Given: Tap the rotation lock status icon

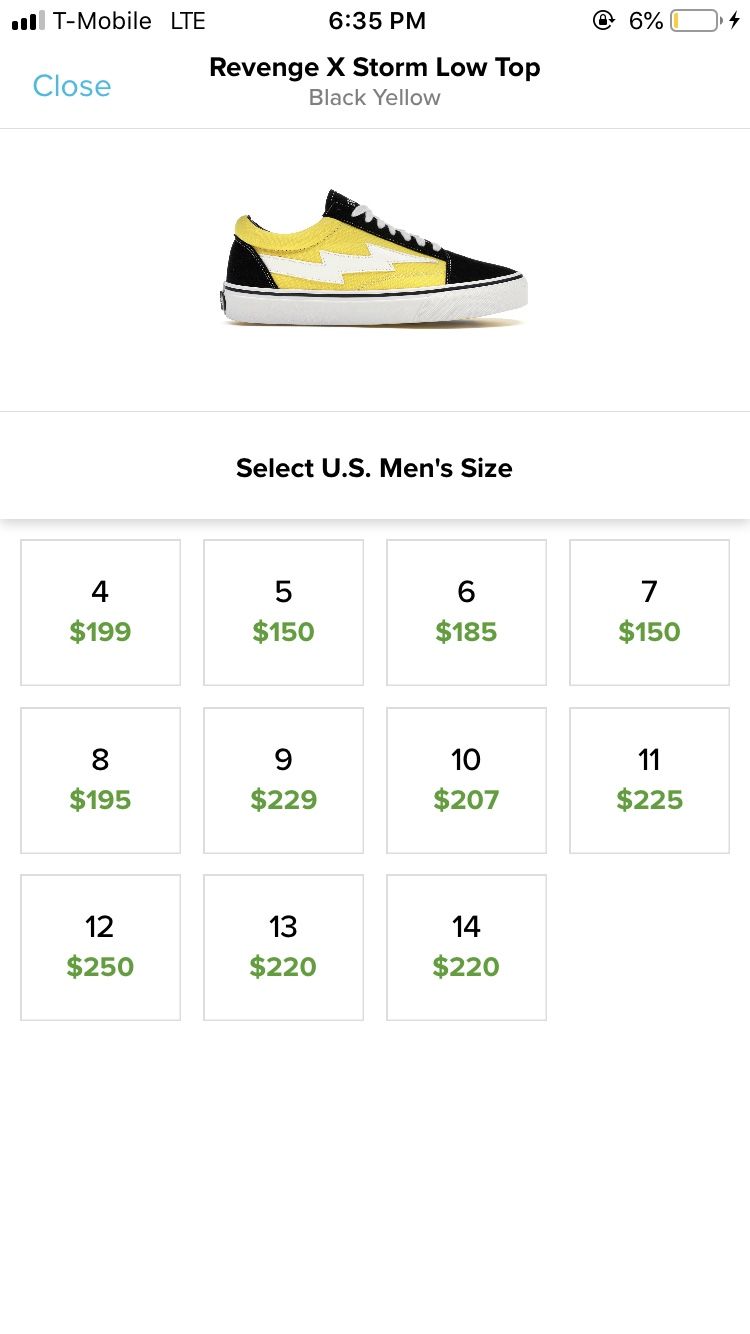Looking at the screenshot, I should click(604, 20).
